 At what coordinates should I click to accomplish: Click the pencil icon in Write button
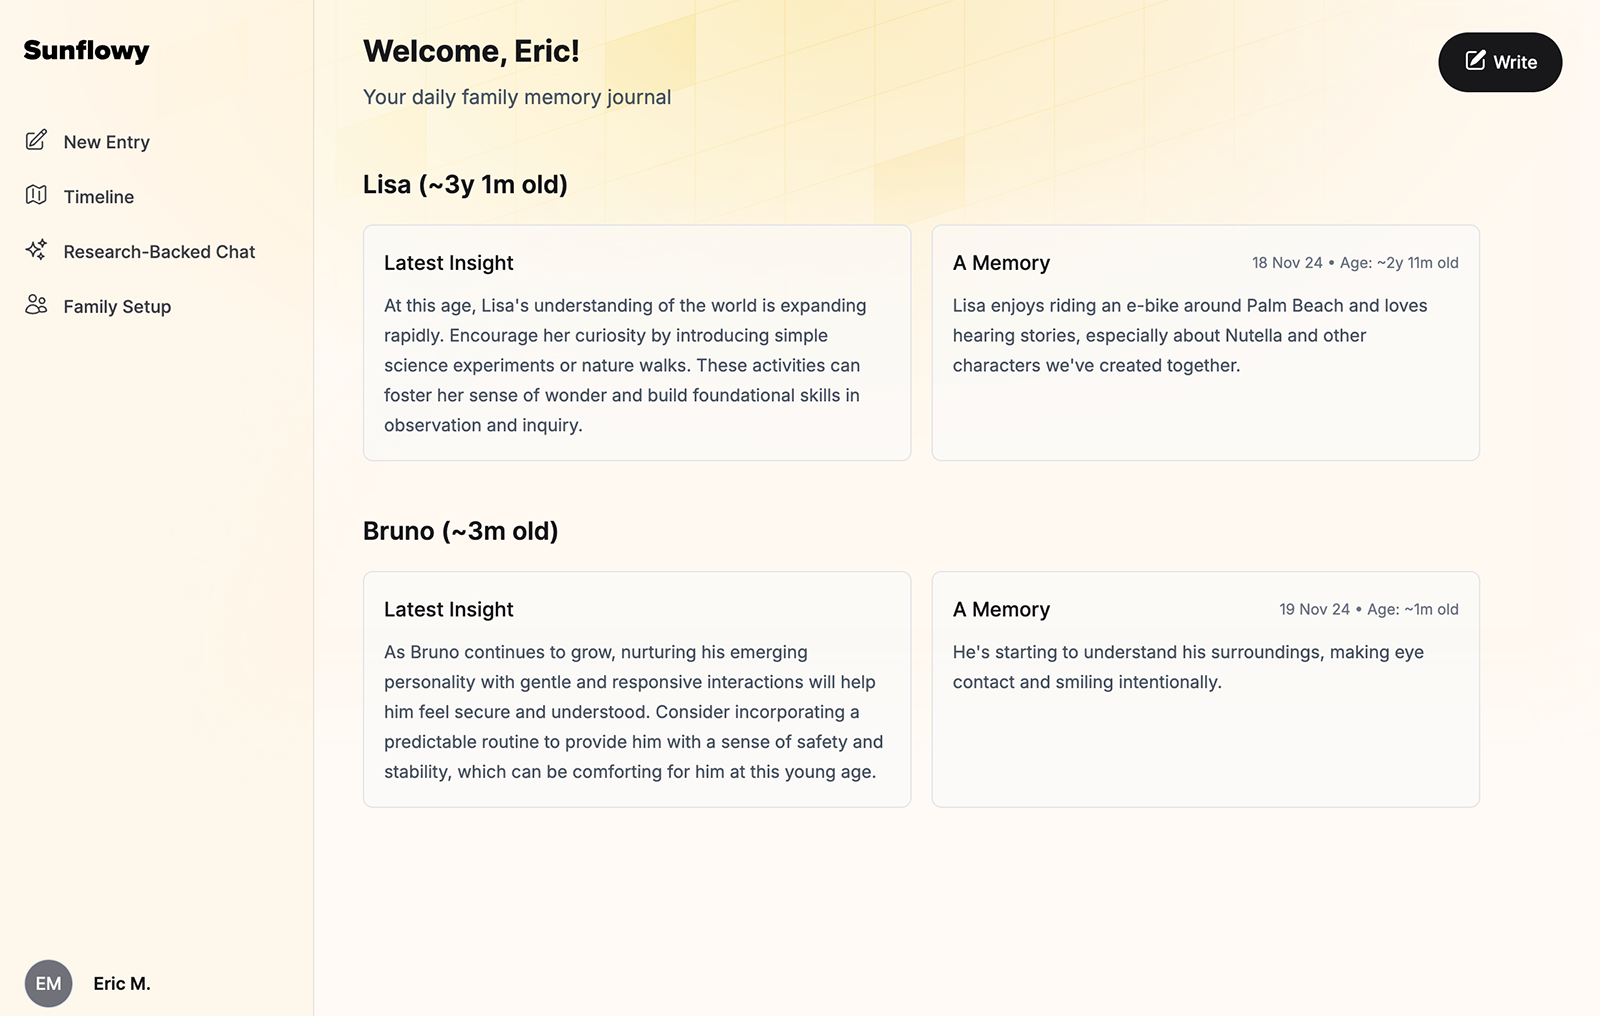pyautogui.click(x=1475, y=60)
